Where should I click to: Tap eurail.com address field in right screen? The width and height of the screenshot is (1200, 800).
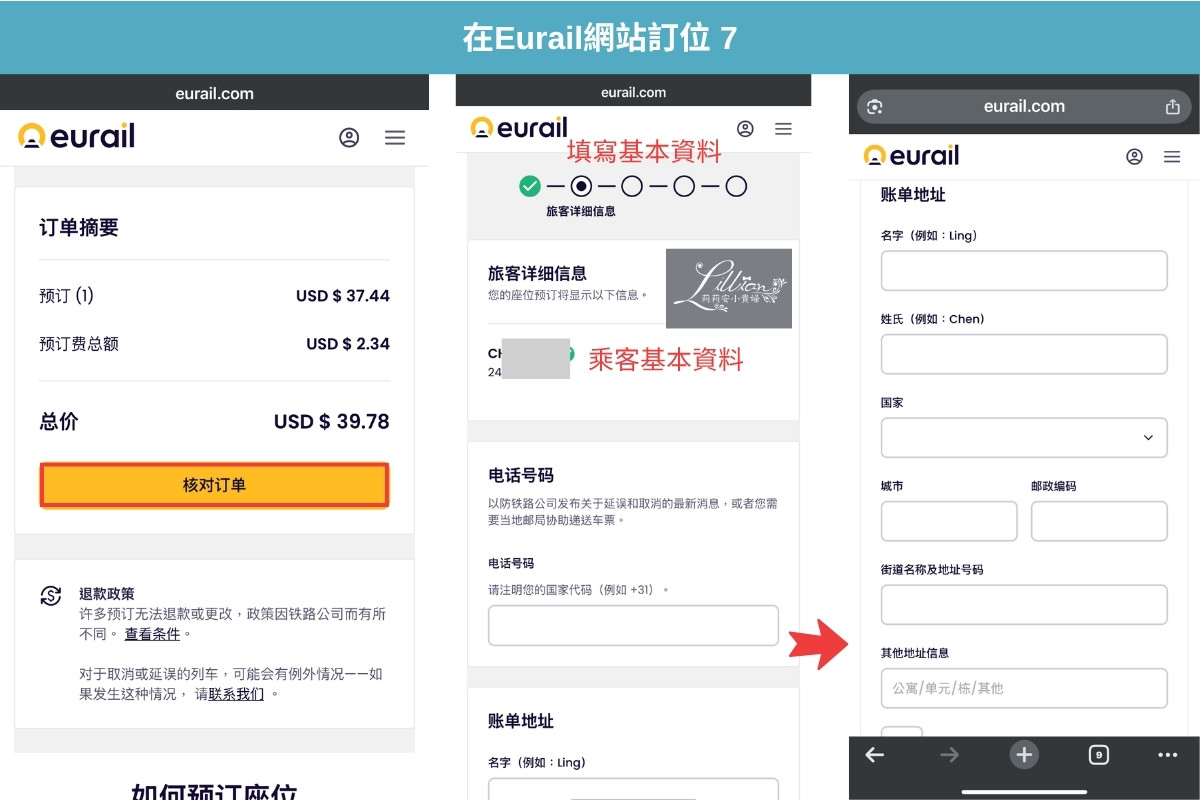point(1024,107)
